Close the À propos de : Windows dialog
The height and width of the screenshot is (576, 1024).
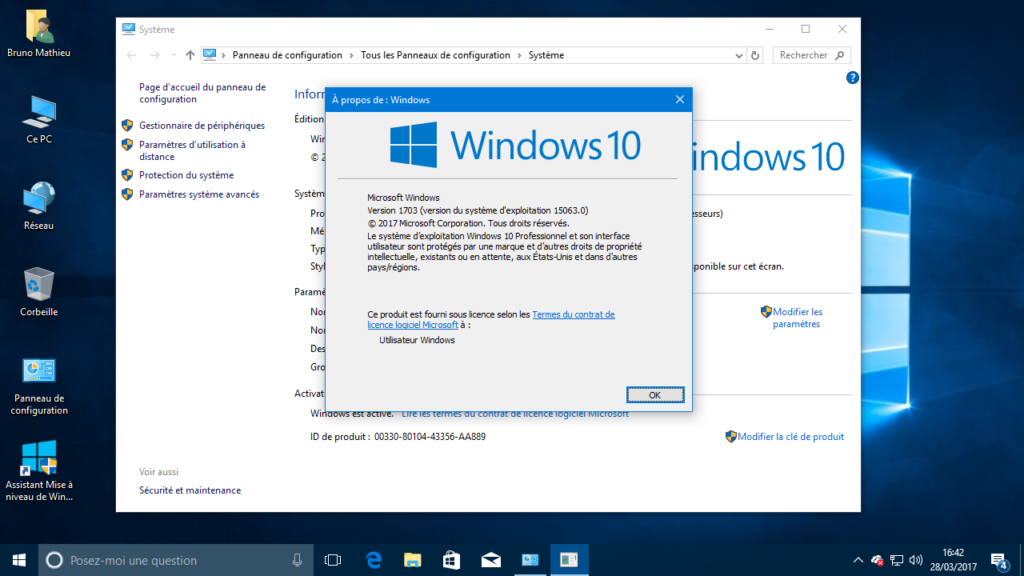680,99
